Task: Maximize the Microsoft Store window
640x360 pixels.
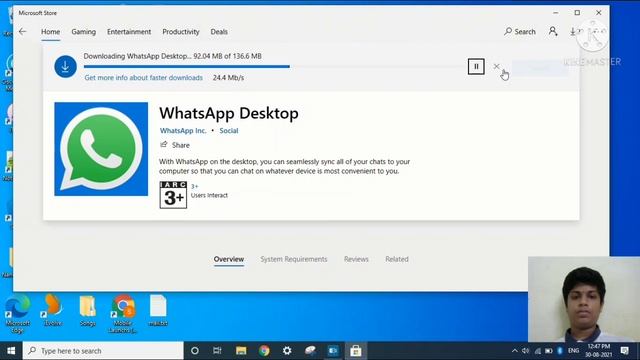Action: coord(577,13)
